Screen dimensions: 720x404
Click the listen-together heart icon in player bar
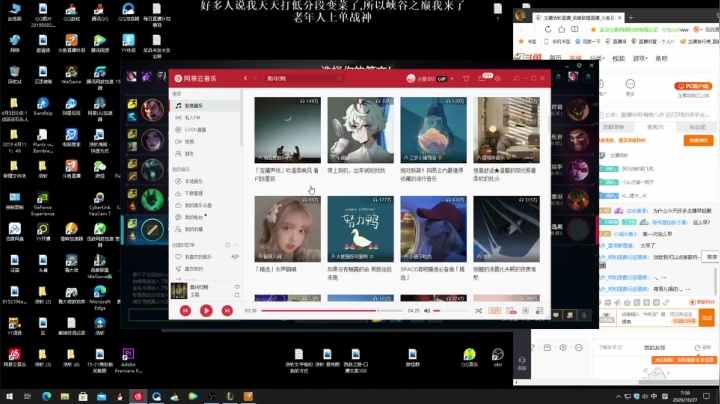coord(511,311)
